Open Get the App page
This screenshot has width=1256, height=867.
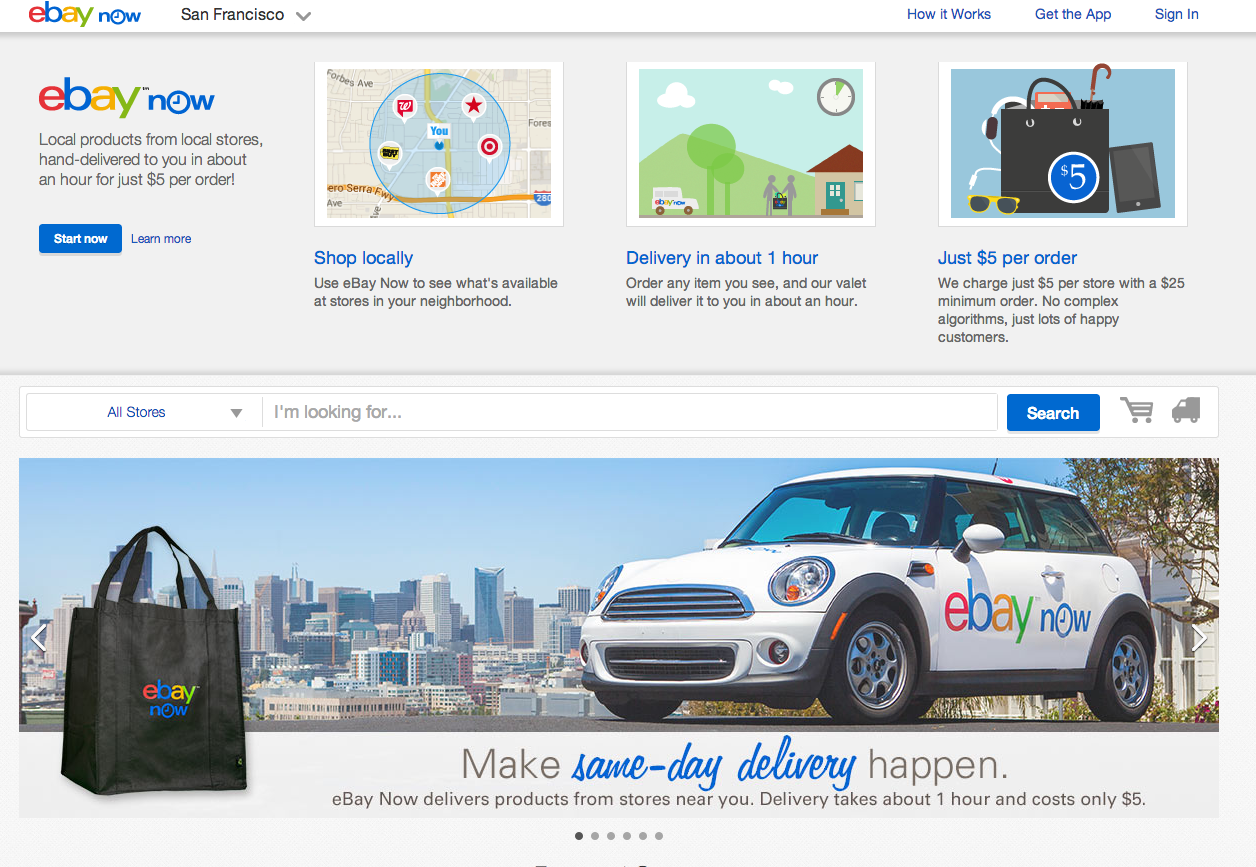pos(1073,14)
